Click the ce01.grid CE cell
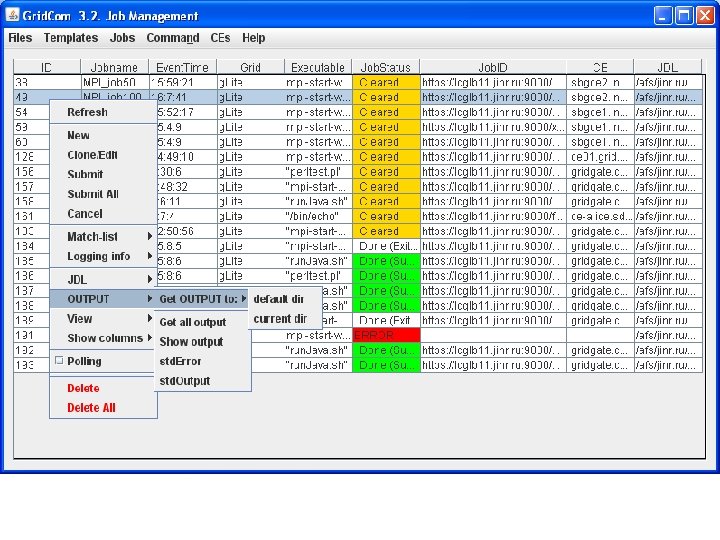720x540 pixels. pyautogui.click(x=600, y=157)
